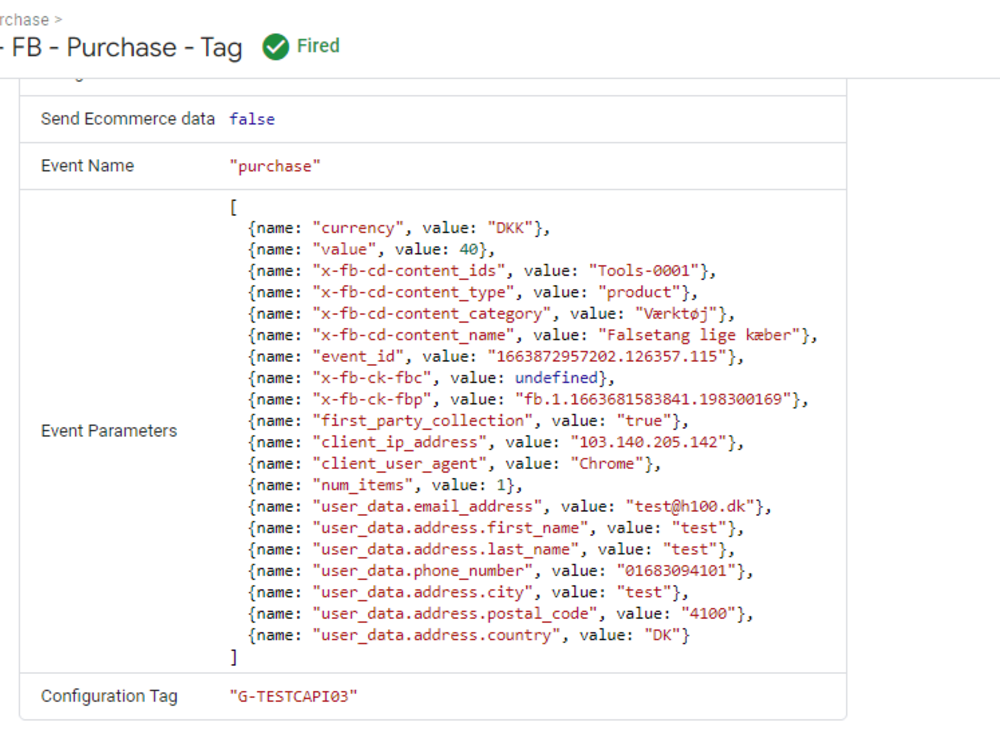Click the client_user_agent Chrome row

click(x=454, y=464)
